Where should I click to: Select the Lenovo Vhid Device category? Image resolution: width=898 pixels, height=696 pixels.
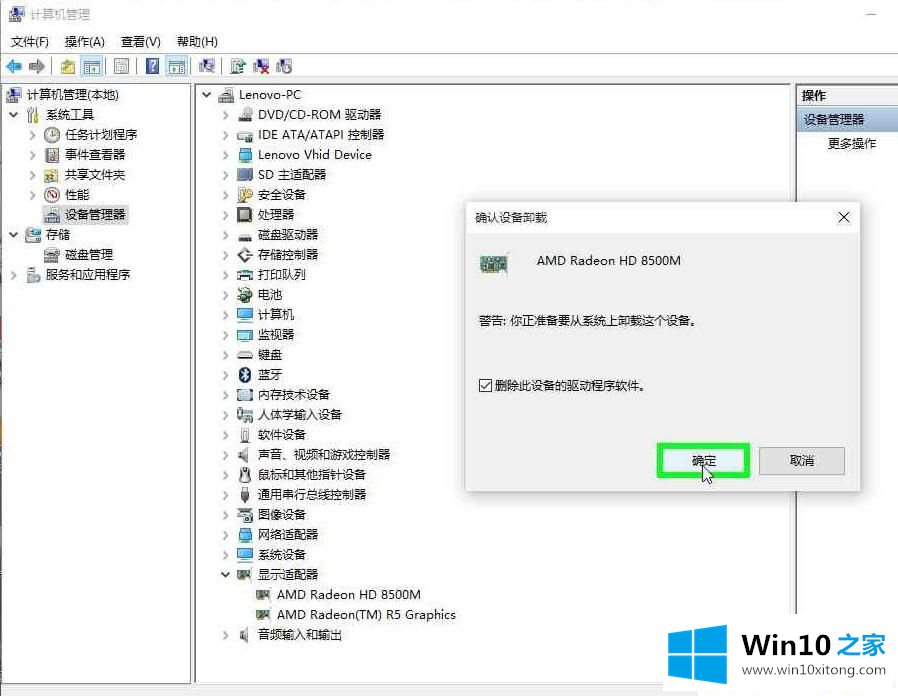[x=314, y=155]
